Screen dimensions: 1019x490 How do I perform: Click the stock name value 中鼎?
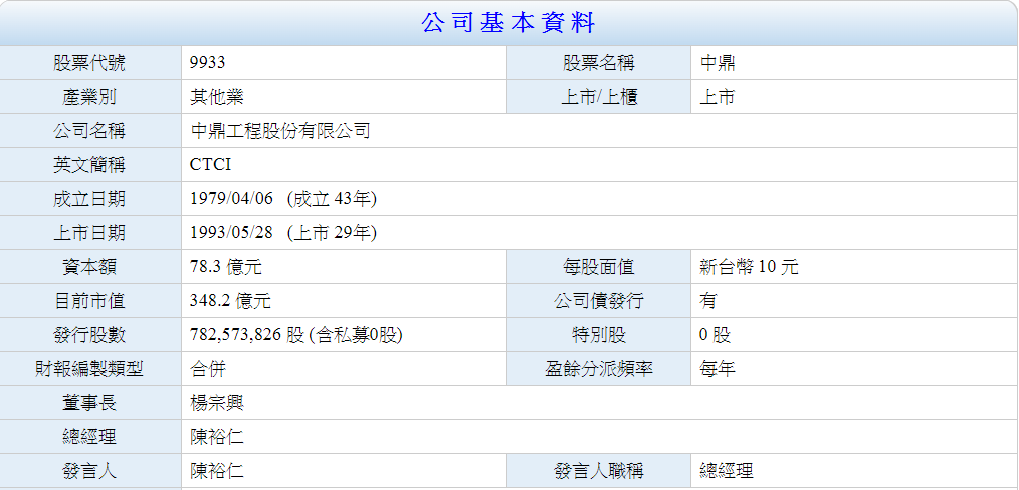pyautogui.click(x=717, y=63)
